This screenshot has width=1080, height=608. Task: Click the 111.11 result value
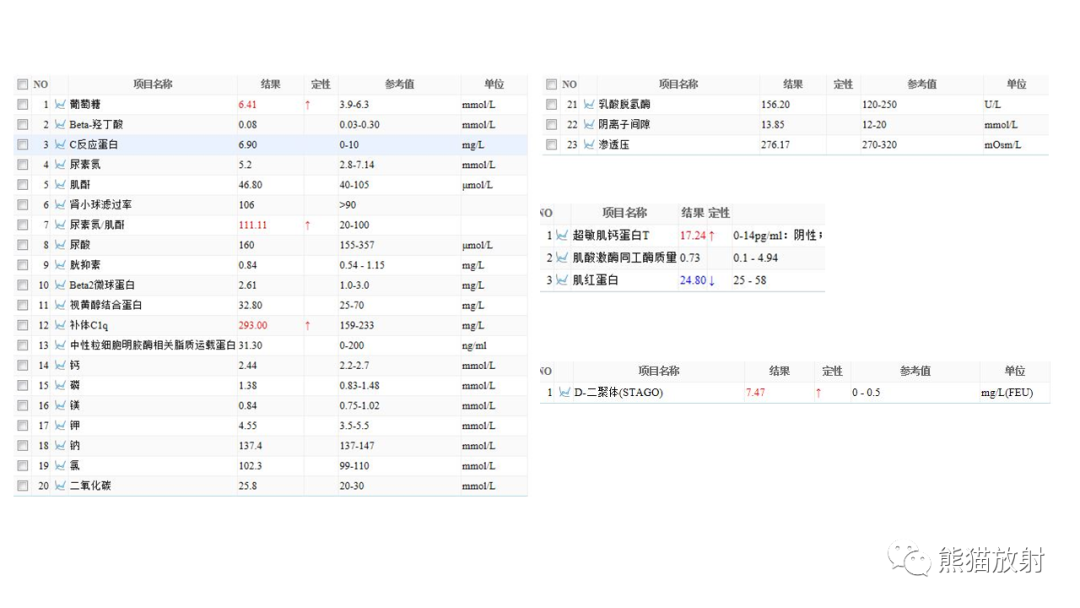coord(253,225)
